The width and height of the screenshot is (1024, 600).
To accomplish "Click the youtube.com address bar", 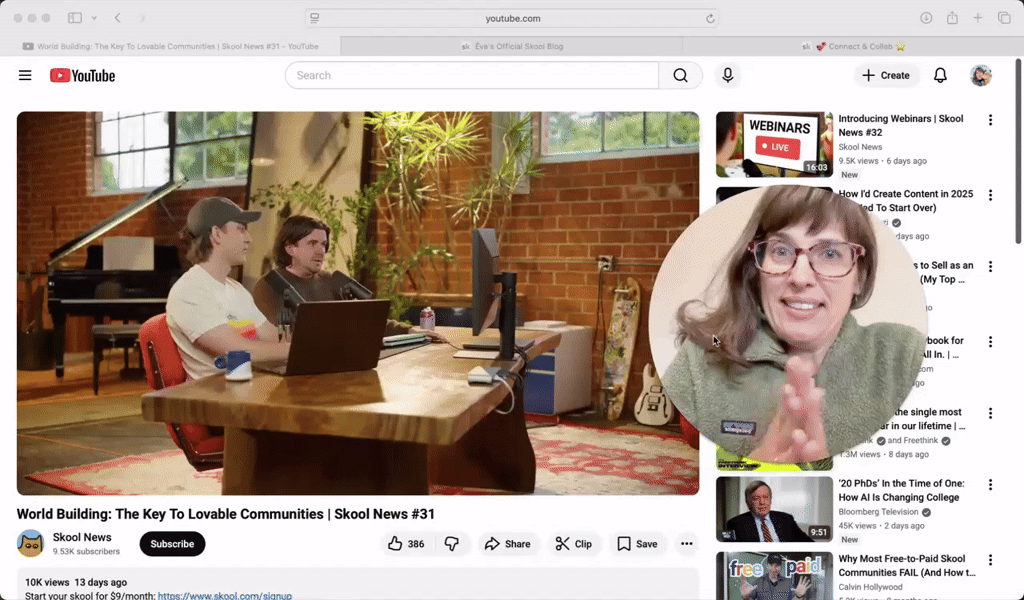I will pyautogui.click(x=513, y=18).
